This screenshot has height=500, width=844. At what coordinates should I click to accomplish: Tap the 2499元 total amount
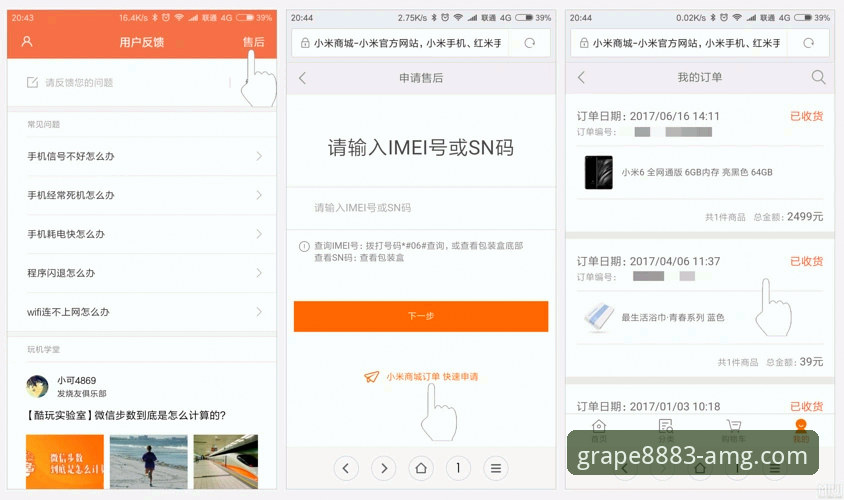coord(805,216)
